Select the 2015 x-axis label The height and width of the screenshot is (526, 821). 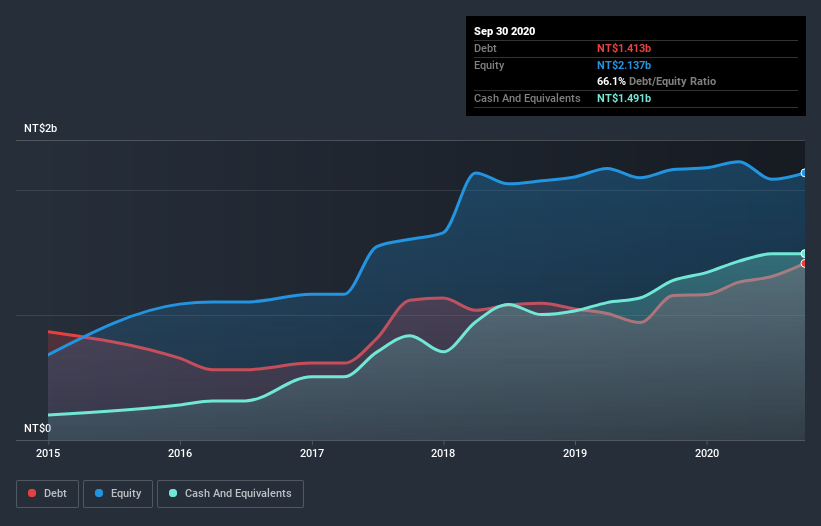point(48,453)
